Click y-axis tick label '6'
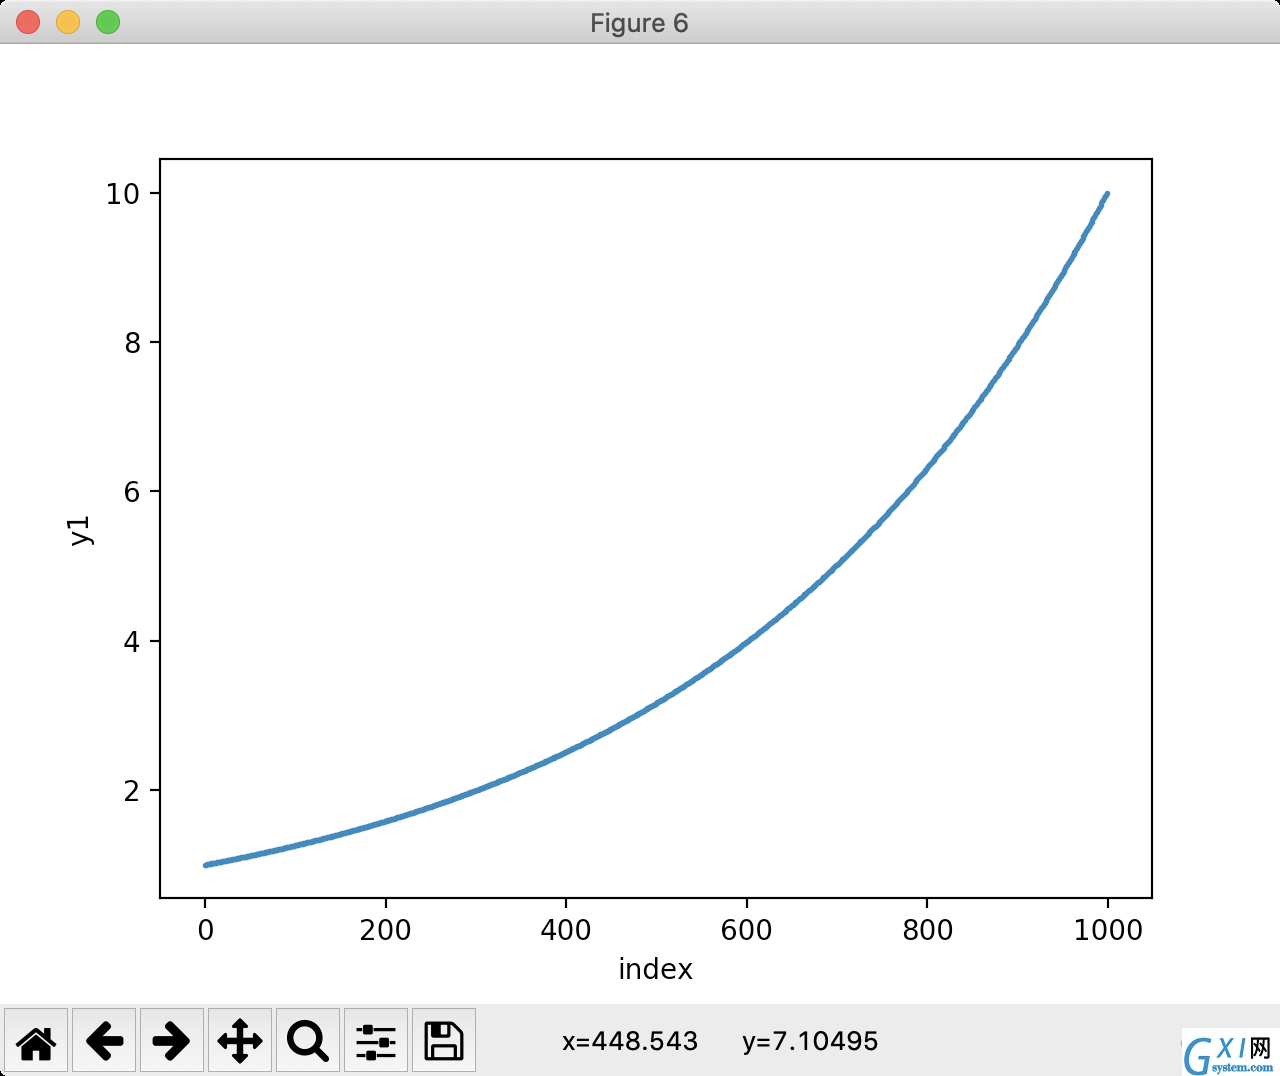Screen dimensions: 1280x1076 (x=132, y=492)
